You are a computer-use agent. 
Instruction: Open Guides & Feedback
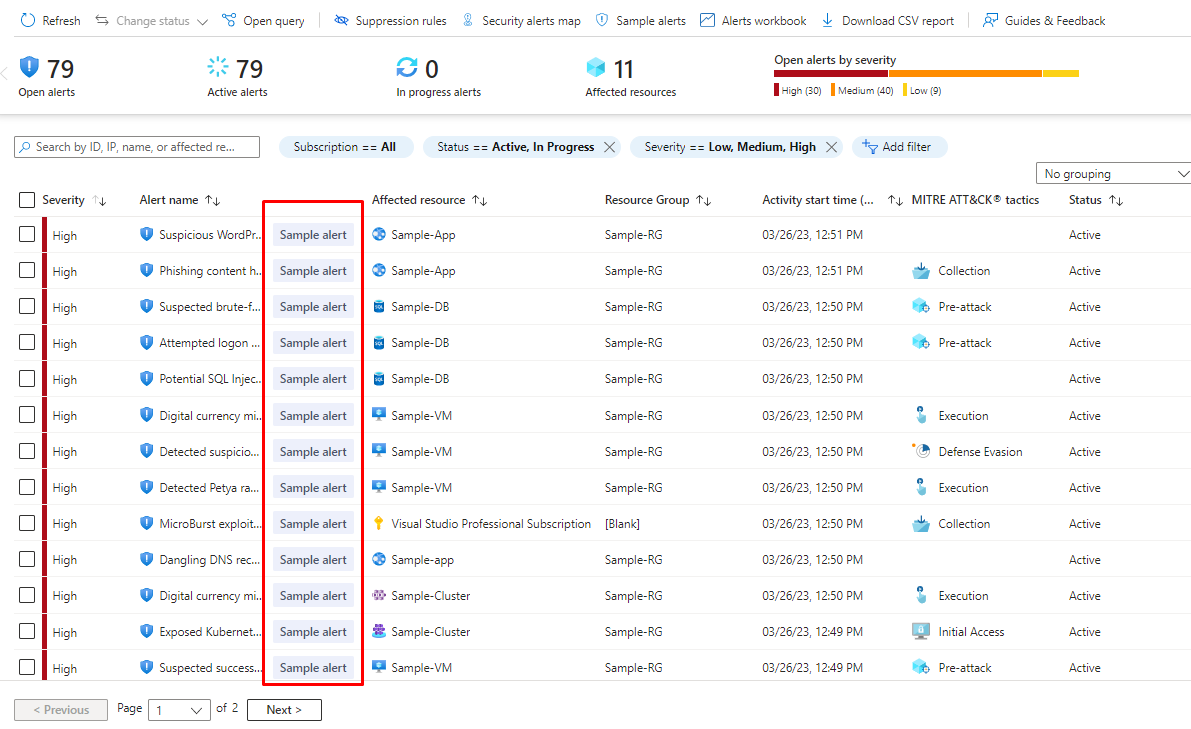[x=1044, y=20]
